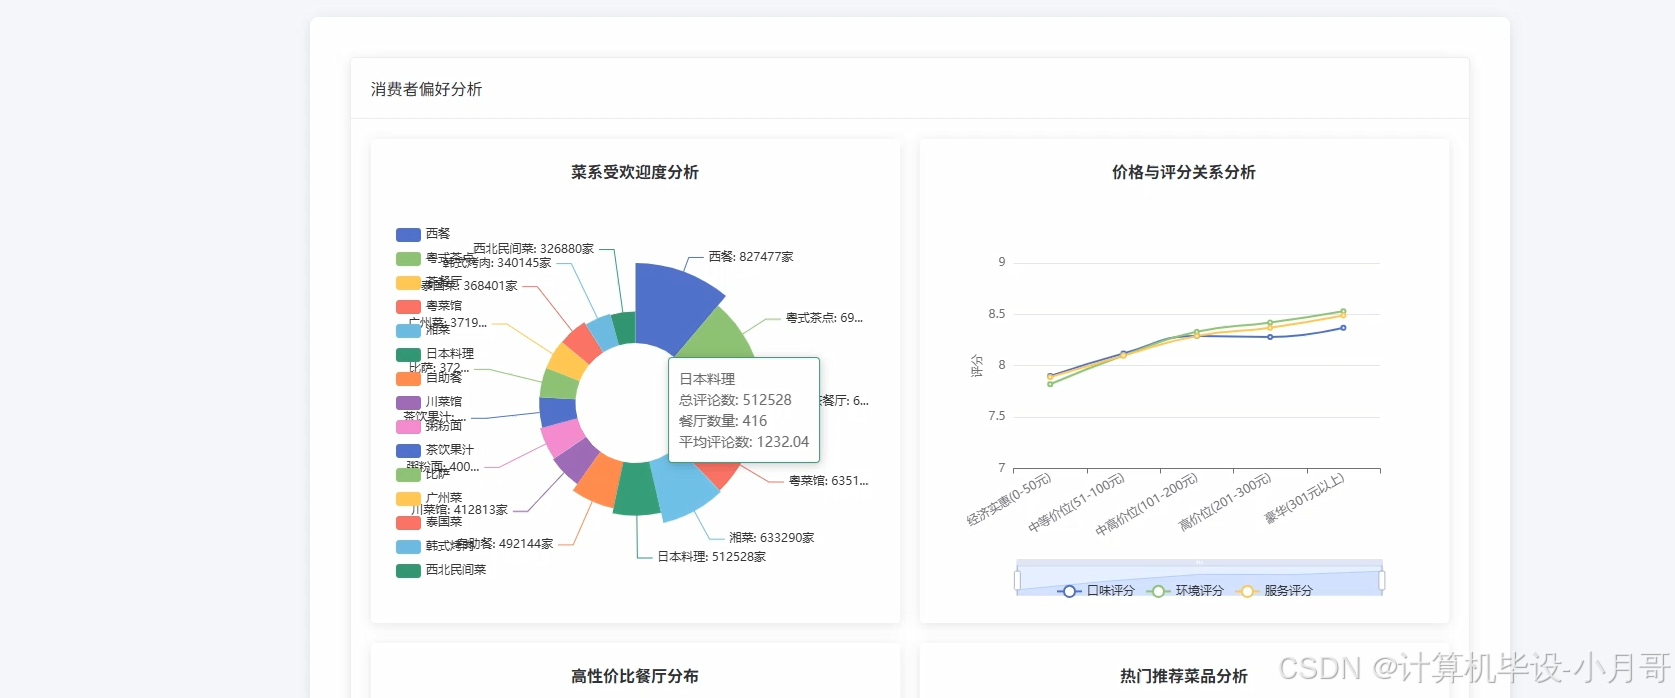Click the right handle of zoom slider
This screenshot has width=1675, height=698.
click(x=1382, y=580)
